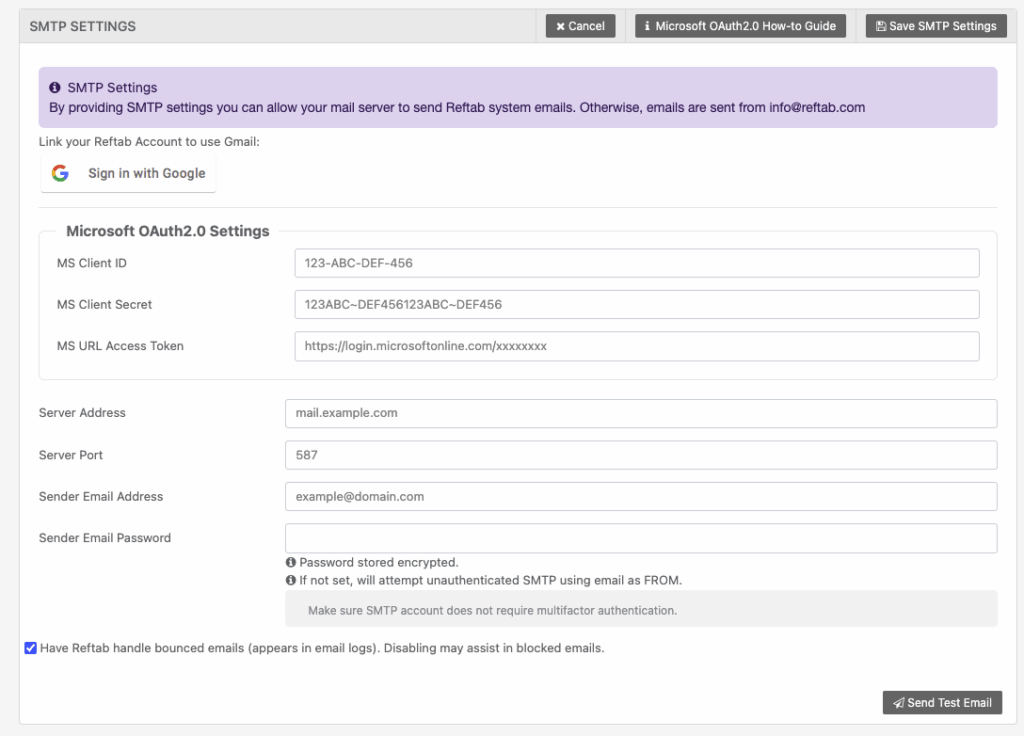The height and width of the screenshot is (736, 1024).
Task: Select Sign in with Google
Action: coord(128,172)
